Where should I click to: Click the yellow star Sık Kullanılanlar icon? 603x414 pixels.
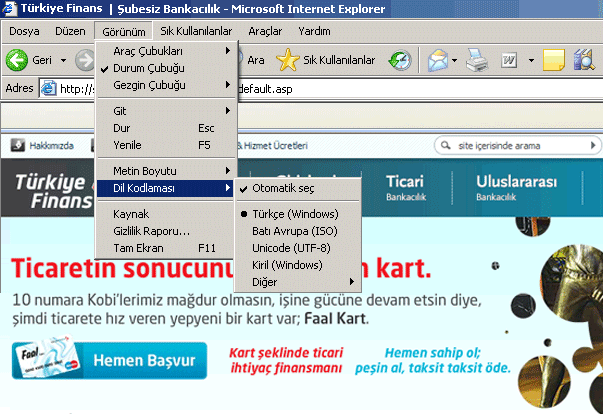tap(287, 60)
